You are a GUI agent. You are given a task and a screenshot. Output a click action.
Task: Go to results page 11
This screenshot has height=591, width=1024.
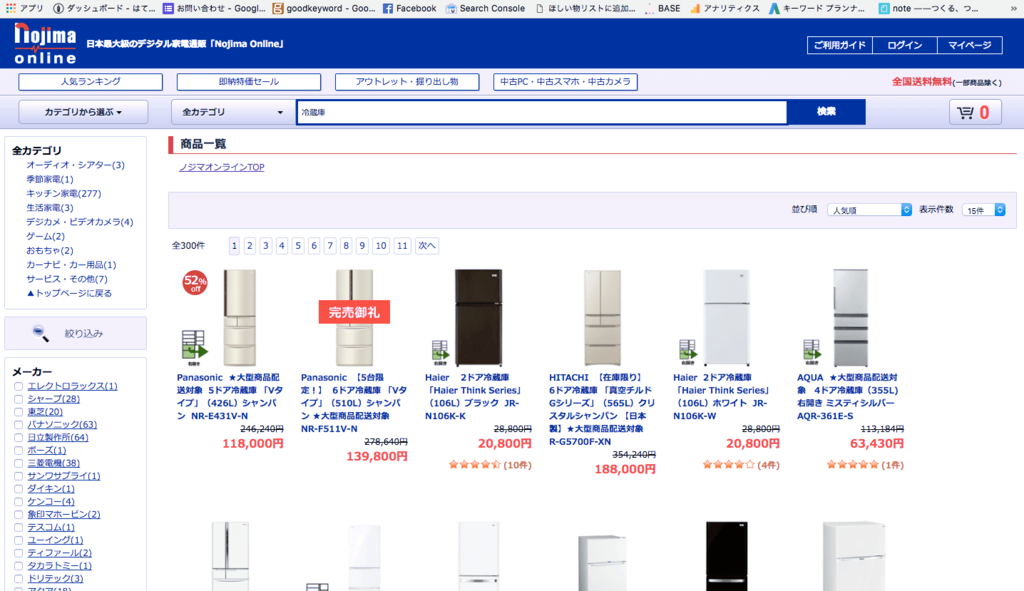pos(402,246)
